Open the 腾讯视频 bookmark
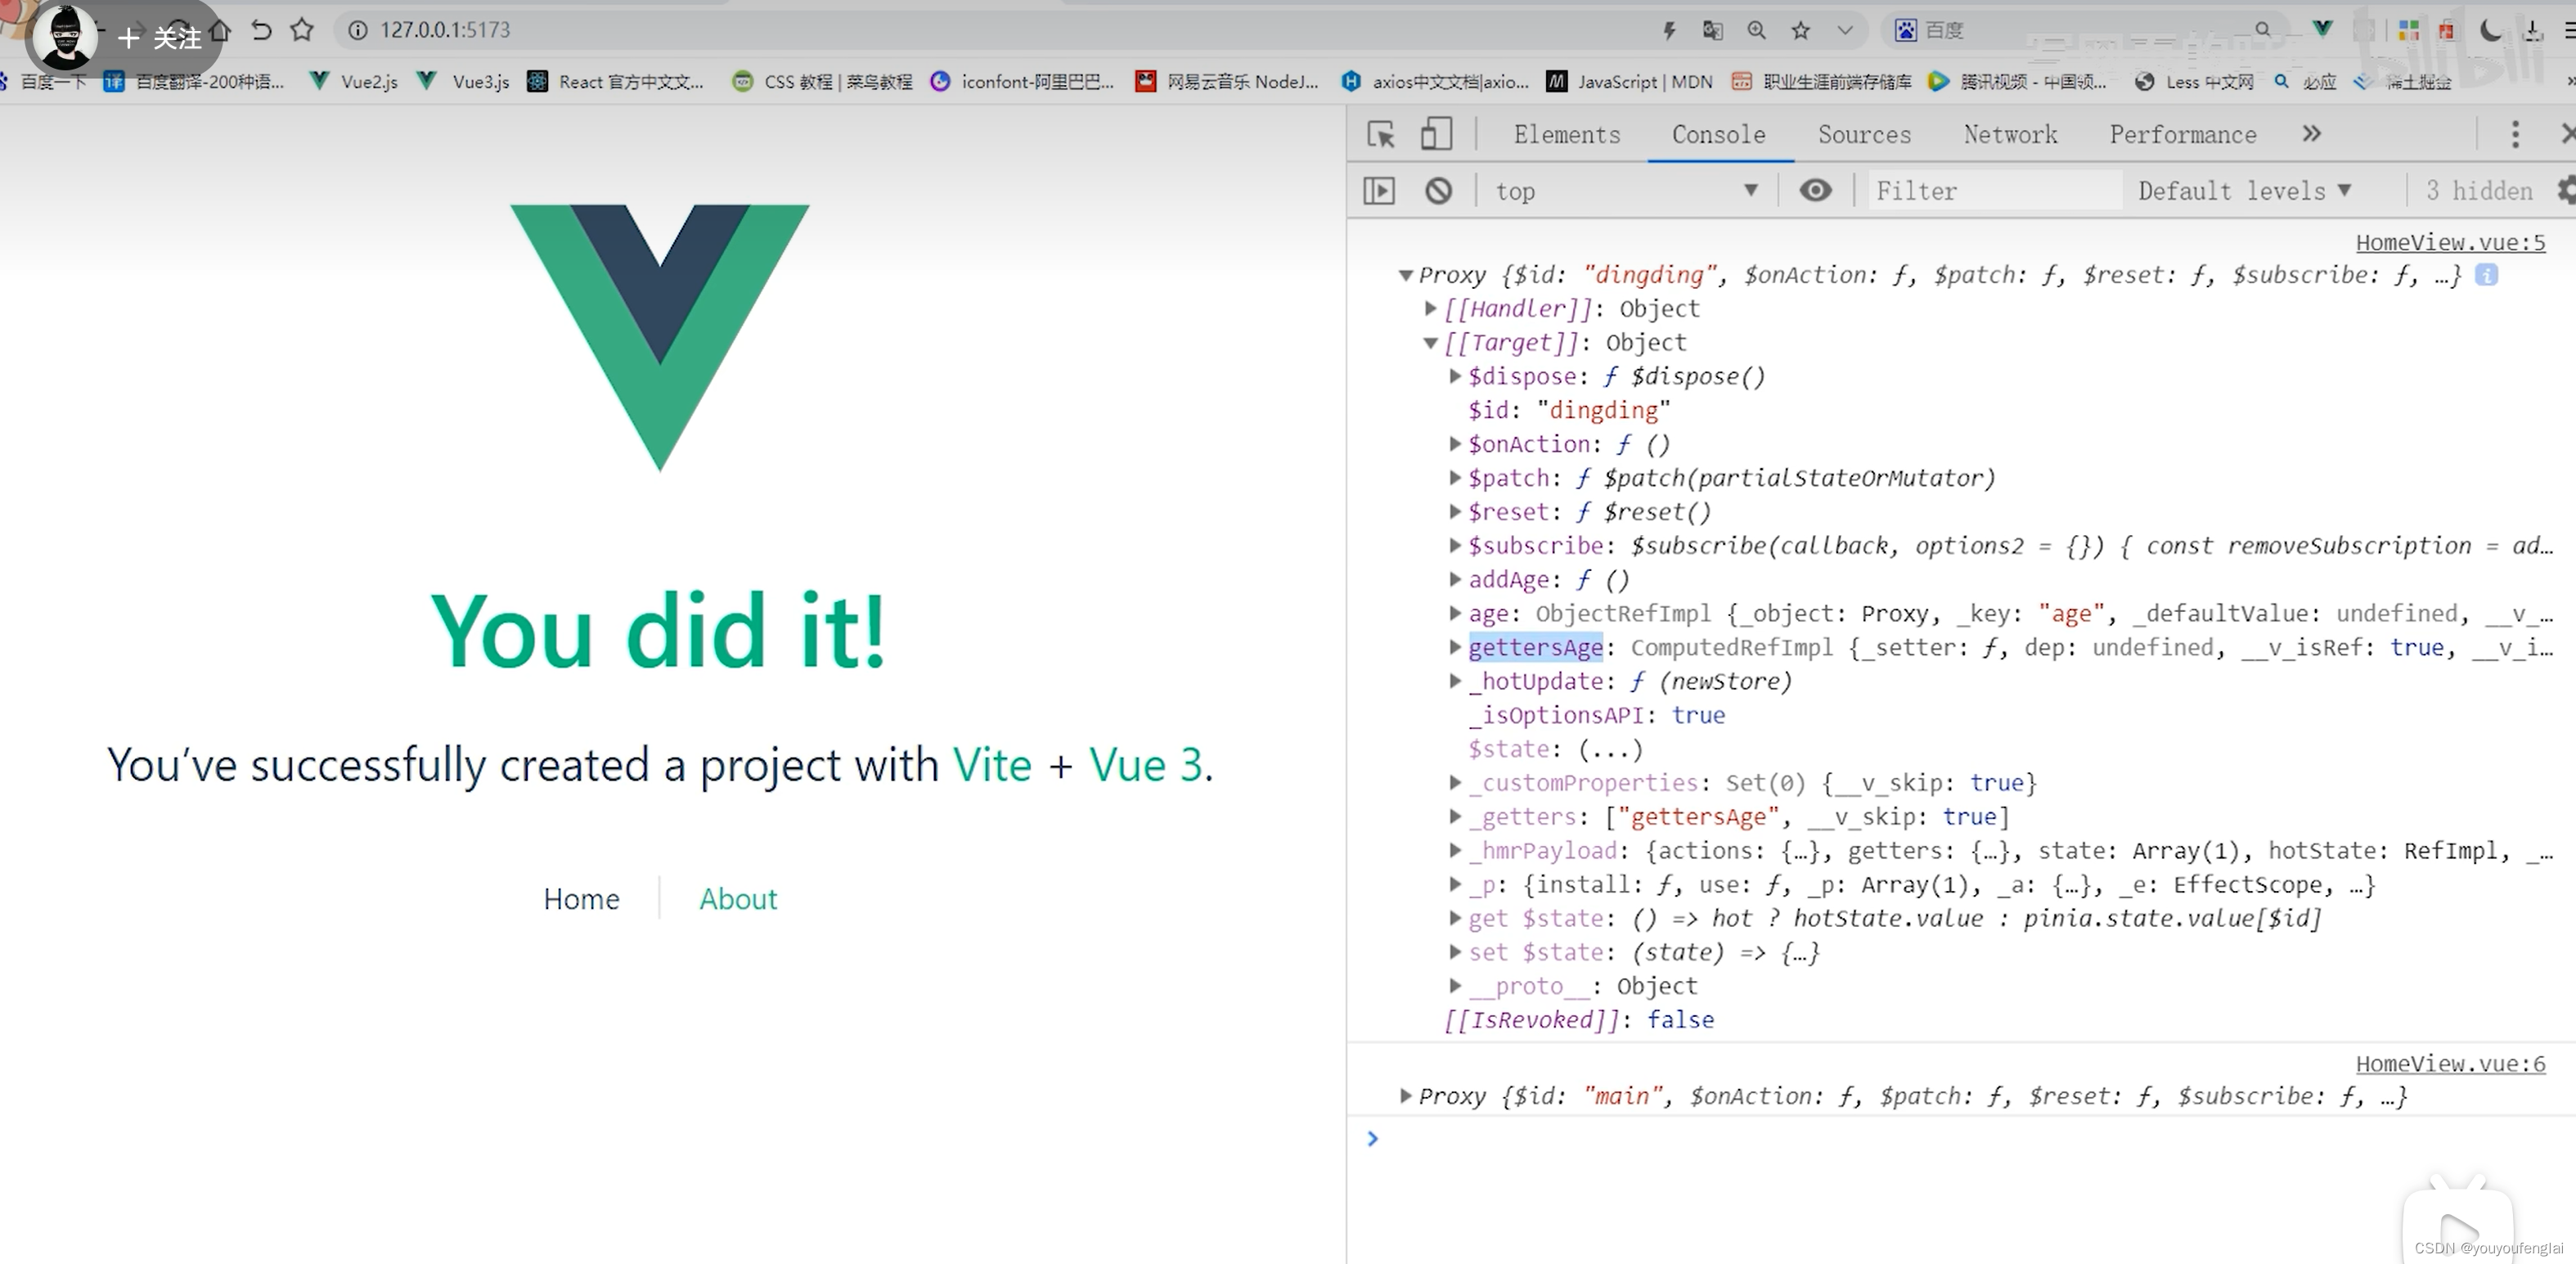The image size is (2576, 1264). (2017, 81)
